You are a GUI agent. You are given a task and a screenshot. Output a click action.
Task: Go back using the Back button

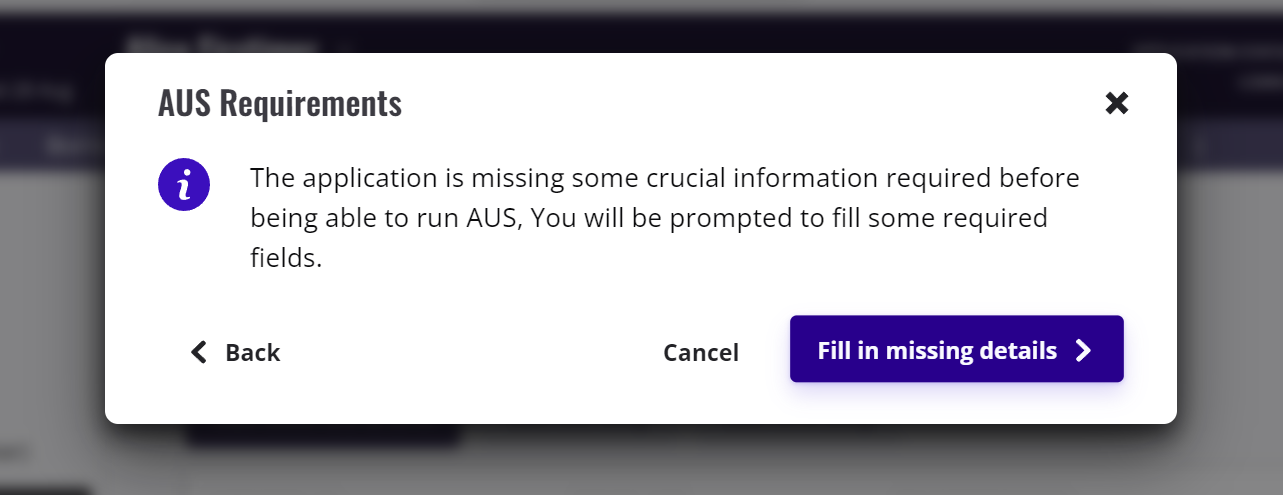(x=236, y=352)
